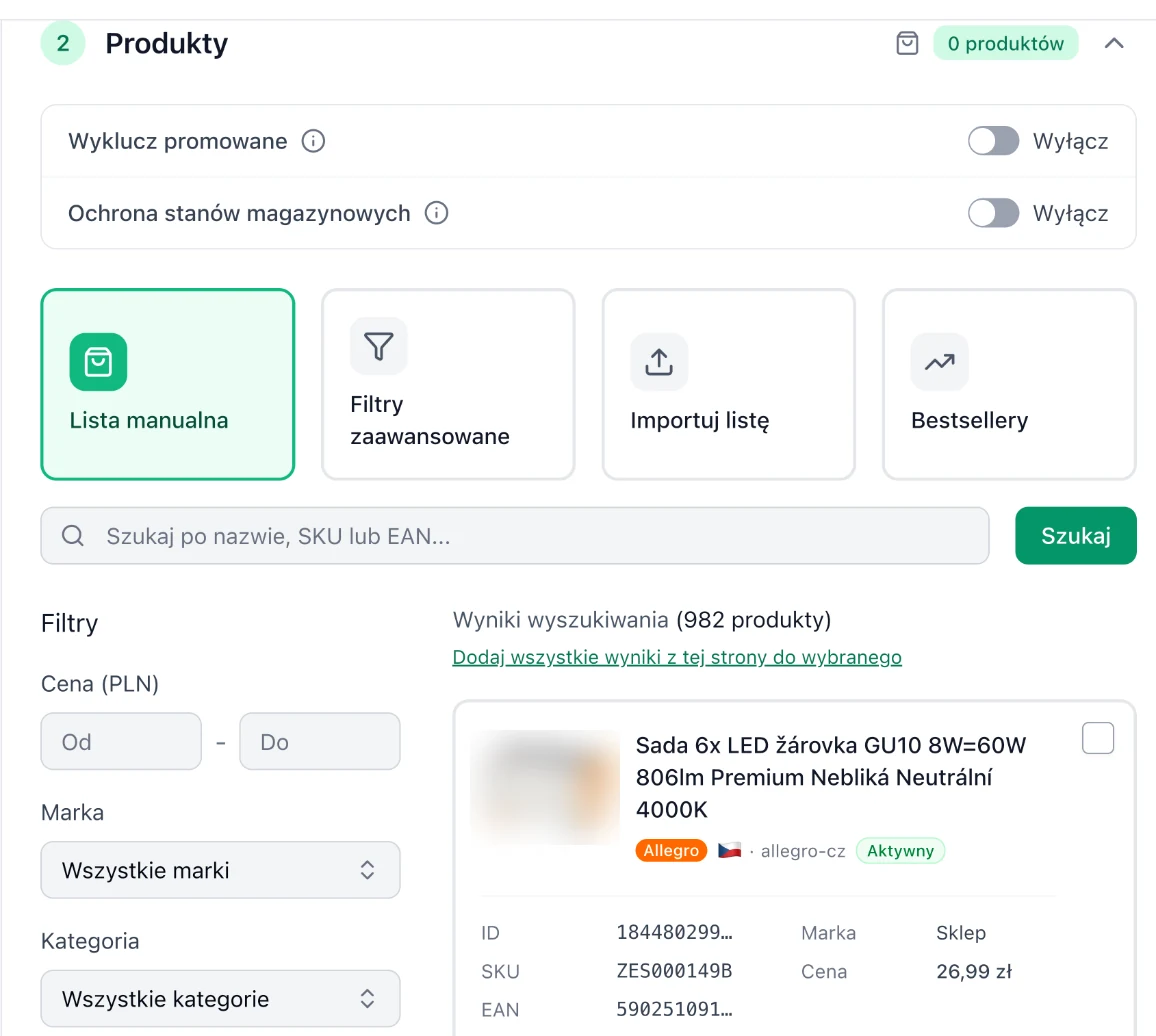The image size is (1156, 1036).
Task: Click the shopping bag icon beside 0 produktów
Action: tap(907, 44)
